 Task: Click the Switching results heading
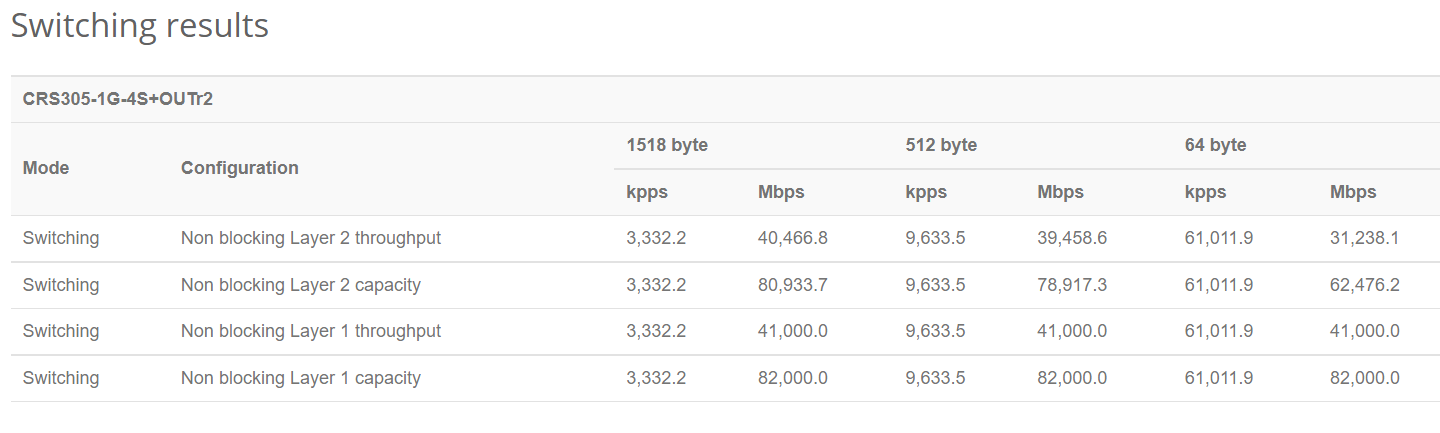pyautogui.click(x=140, y=26)
